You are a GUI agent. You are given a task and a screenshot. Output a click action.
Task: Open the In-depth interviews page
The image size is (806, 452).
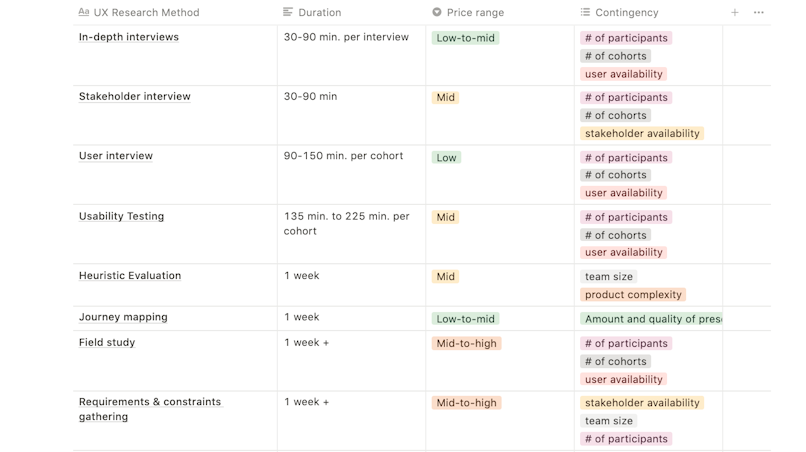coord(129,37)
